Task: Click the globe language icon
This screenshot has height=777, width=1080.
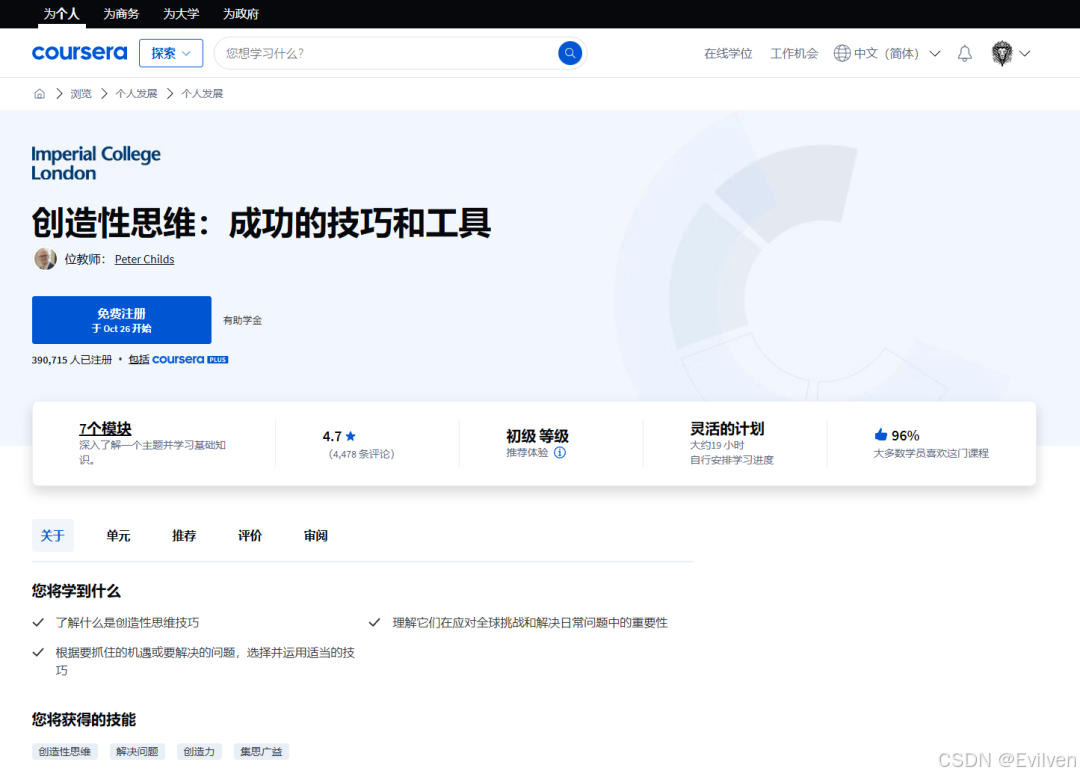Action: (842, 53)
